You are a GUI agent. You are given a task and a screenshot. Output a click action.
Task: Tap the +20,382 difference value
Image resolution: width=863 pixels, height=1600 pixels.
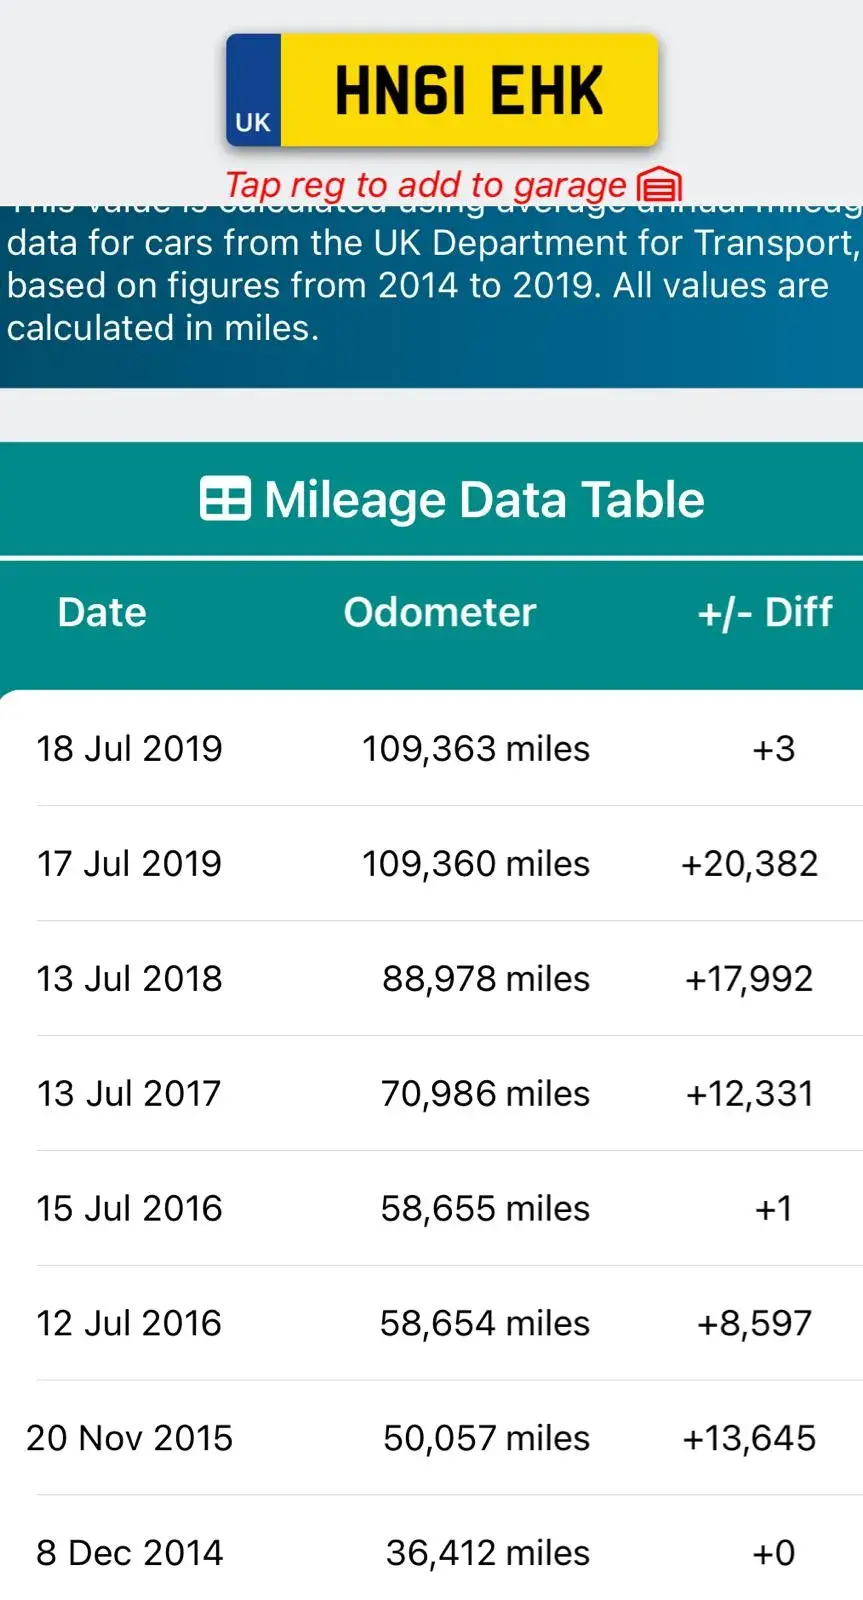tap(750, 863)
